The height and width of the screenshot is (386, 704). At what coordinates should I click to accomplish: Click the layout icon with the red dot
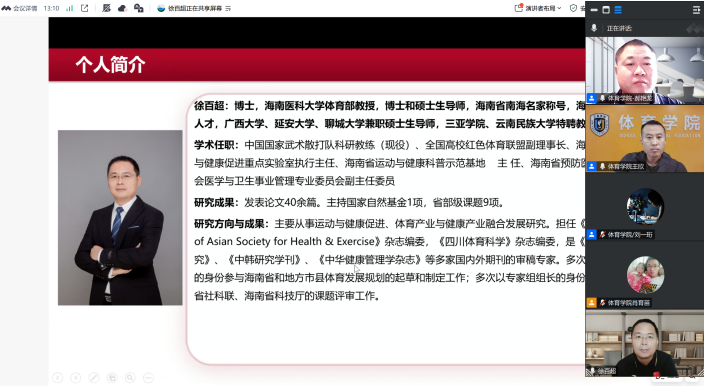pyautogui.click(x=519, y=8)
